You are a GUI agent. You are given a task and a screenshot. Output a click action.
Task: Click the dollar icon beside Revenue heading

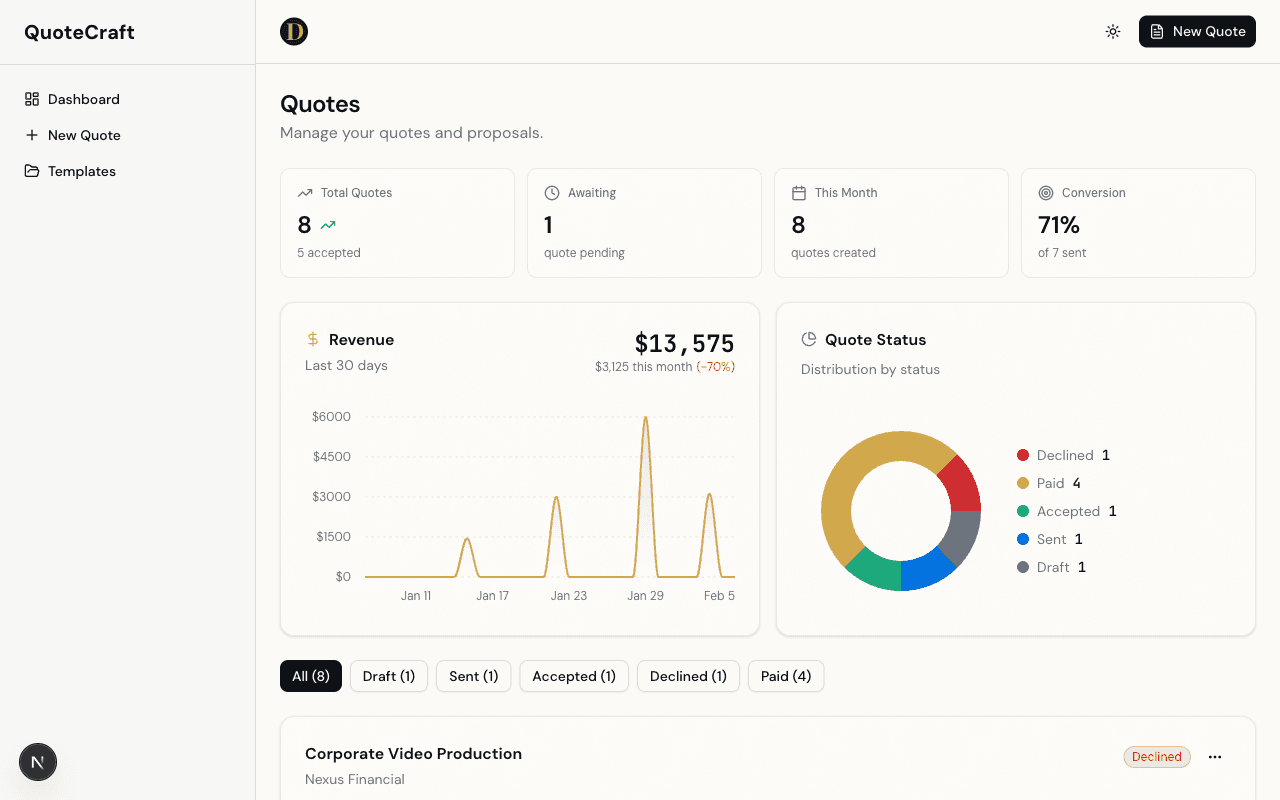coord(311,339)
